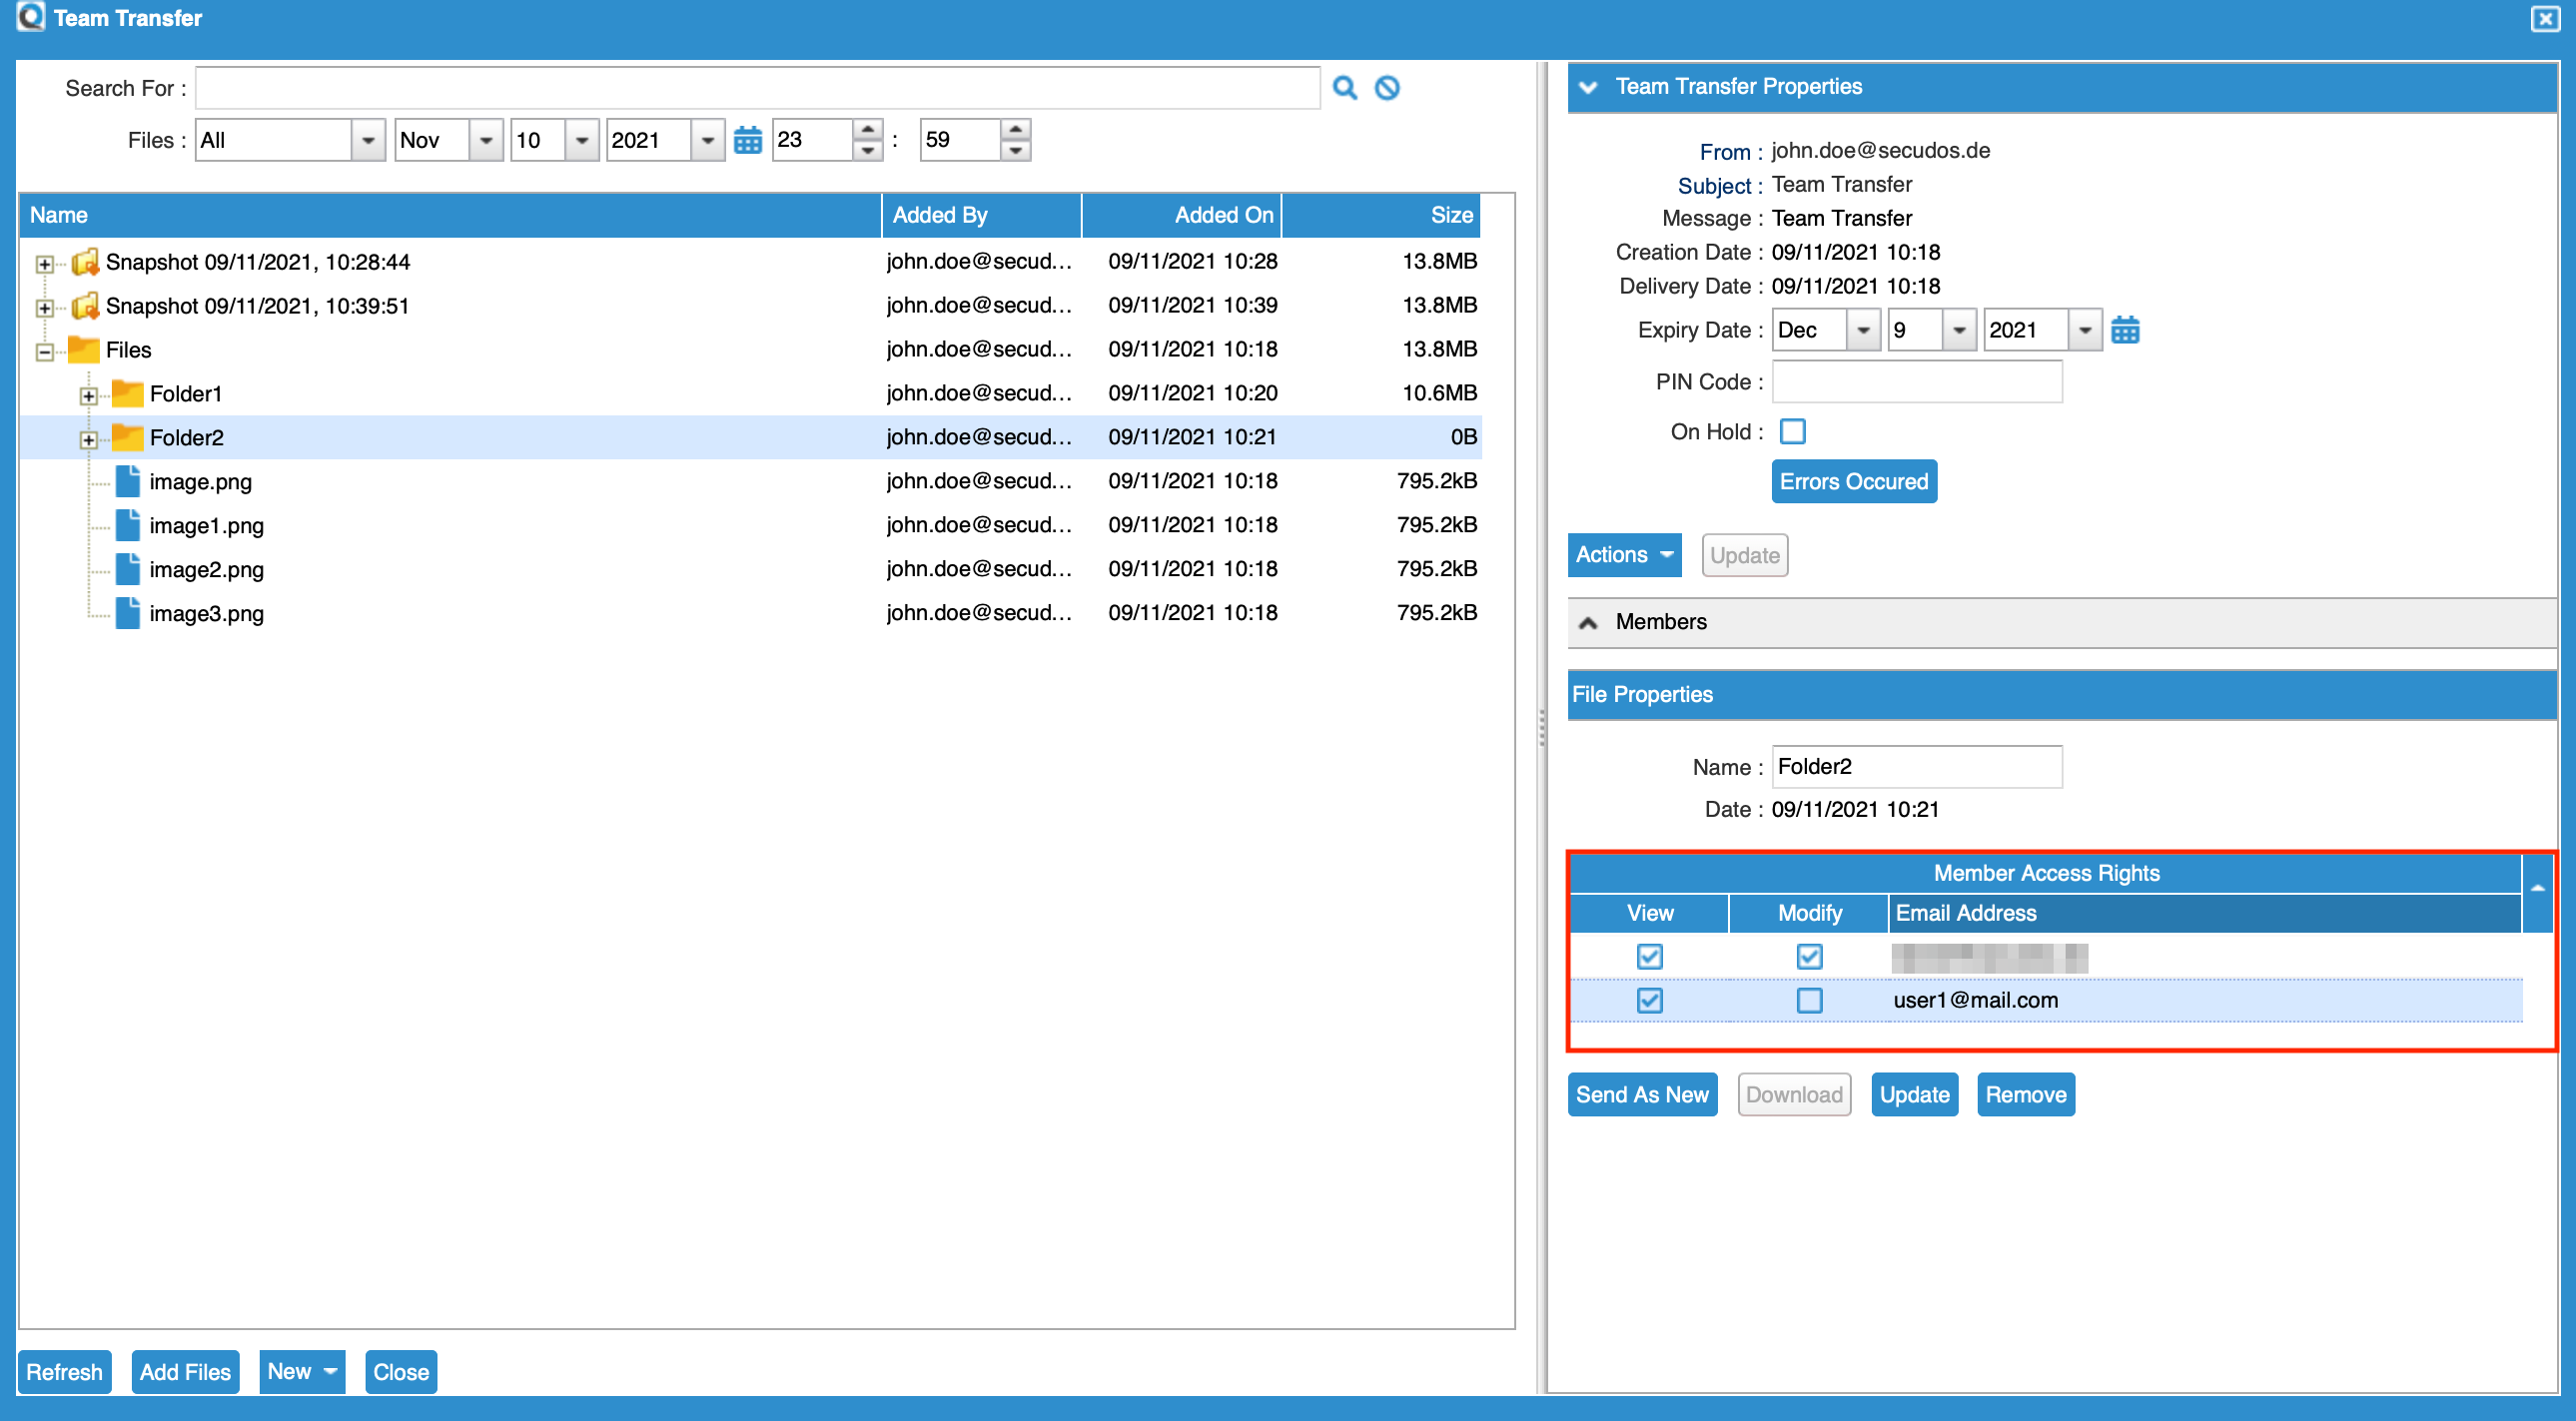Screen dimensions: 2576x1421
Task: Open the Expiry Date month dropdown
Action: pyautogui.click(x=1862, y=330)
